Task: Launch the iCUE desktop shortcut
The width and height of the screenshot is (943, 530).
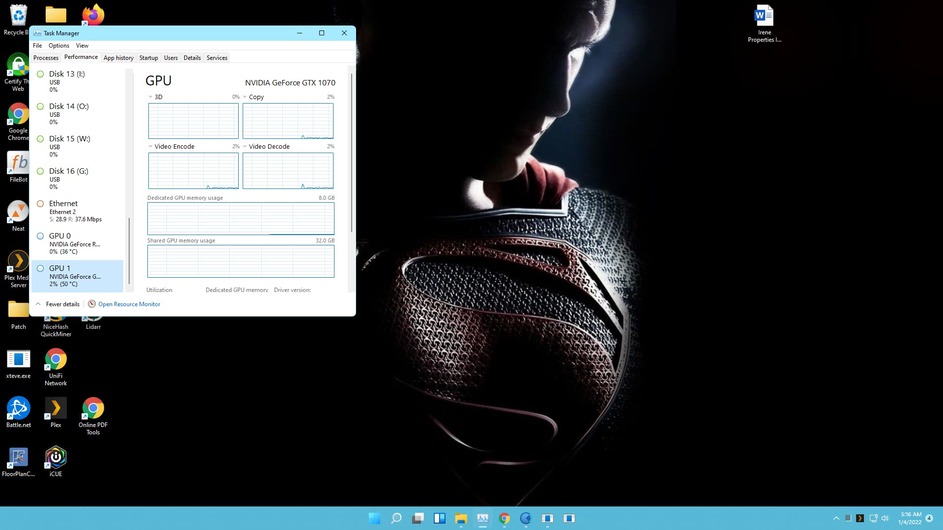Action: tap(55, 462)
